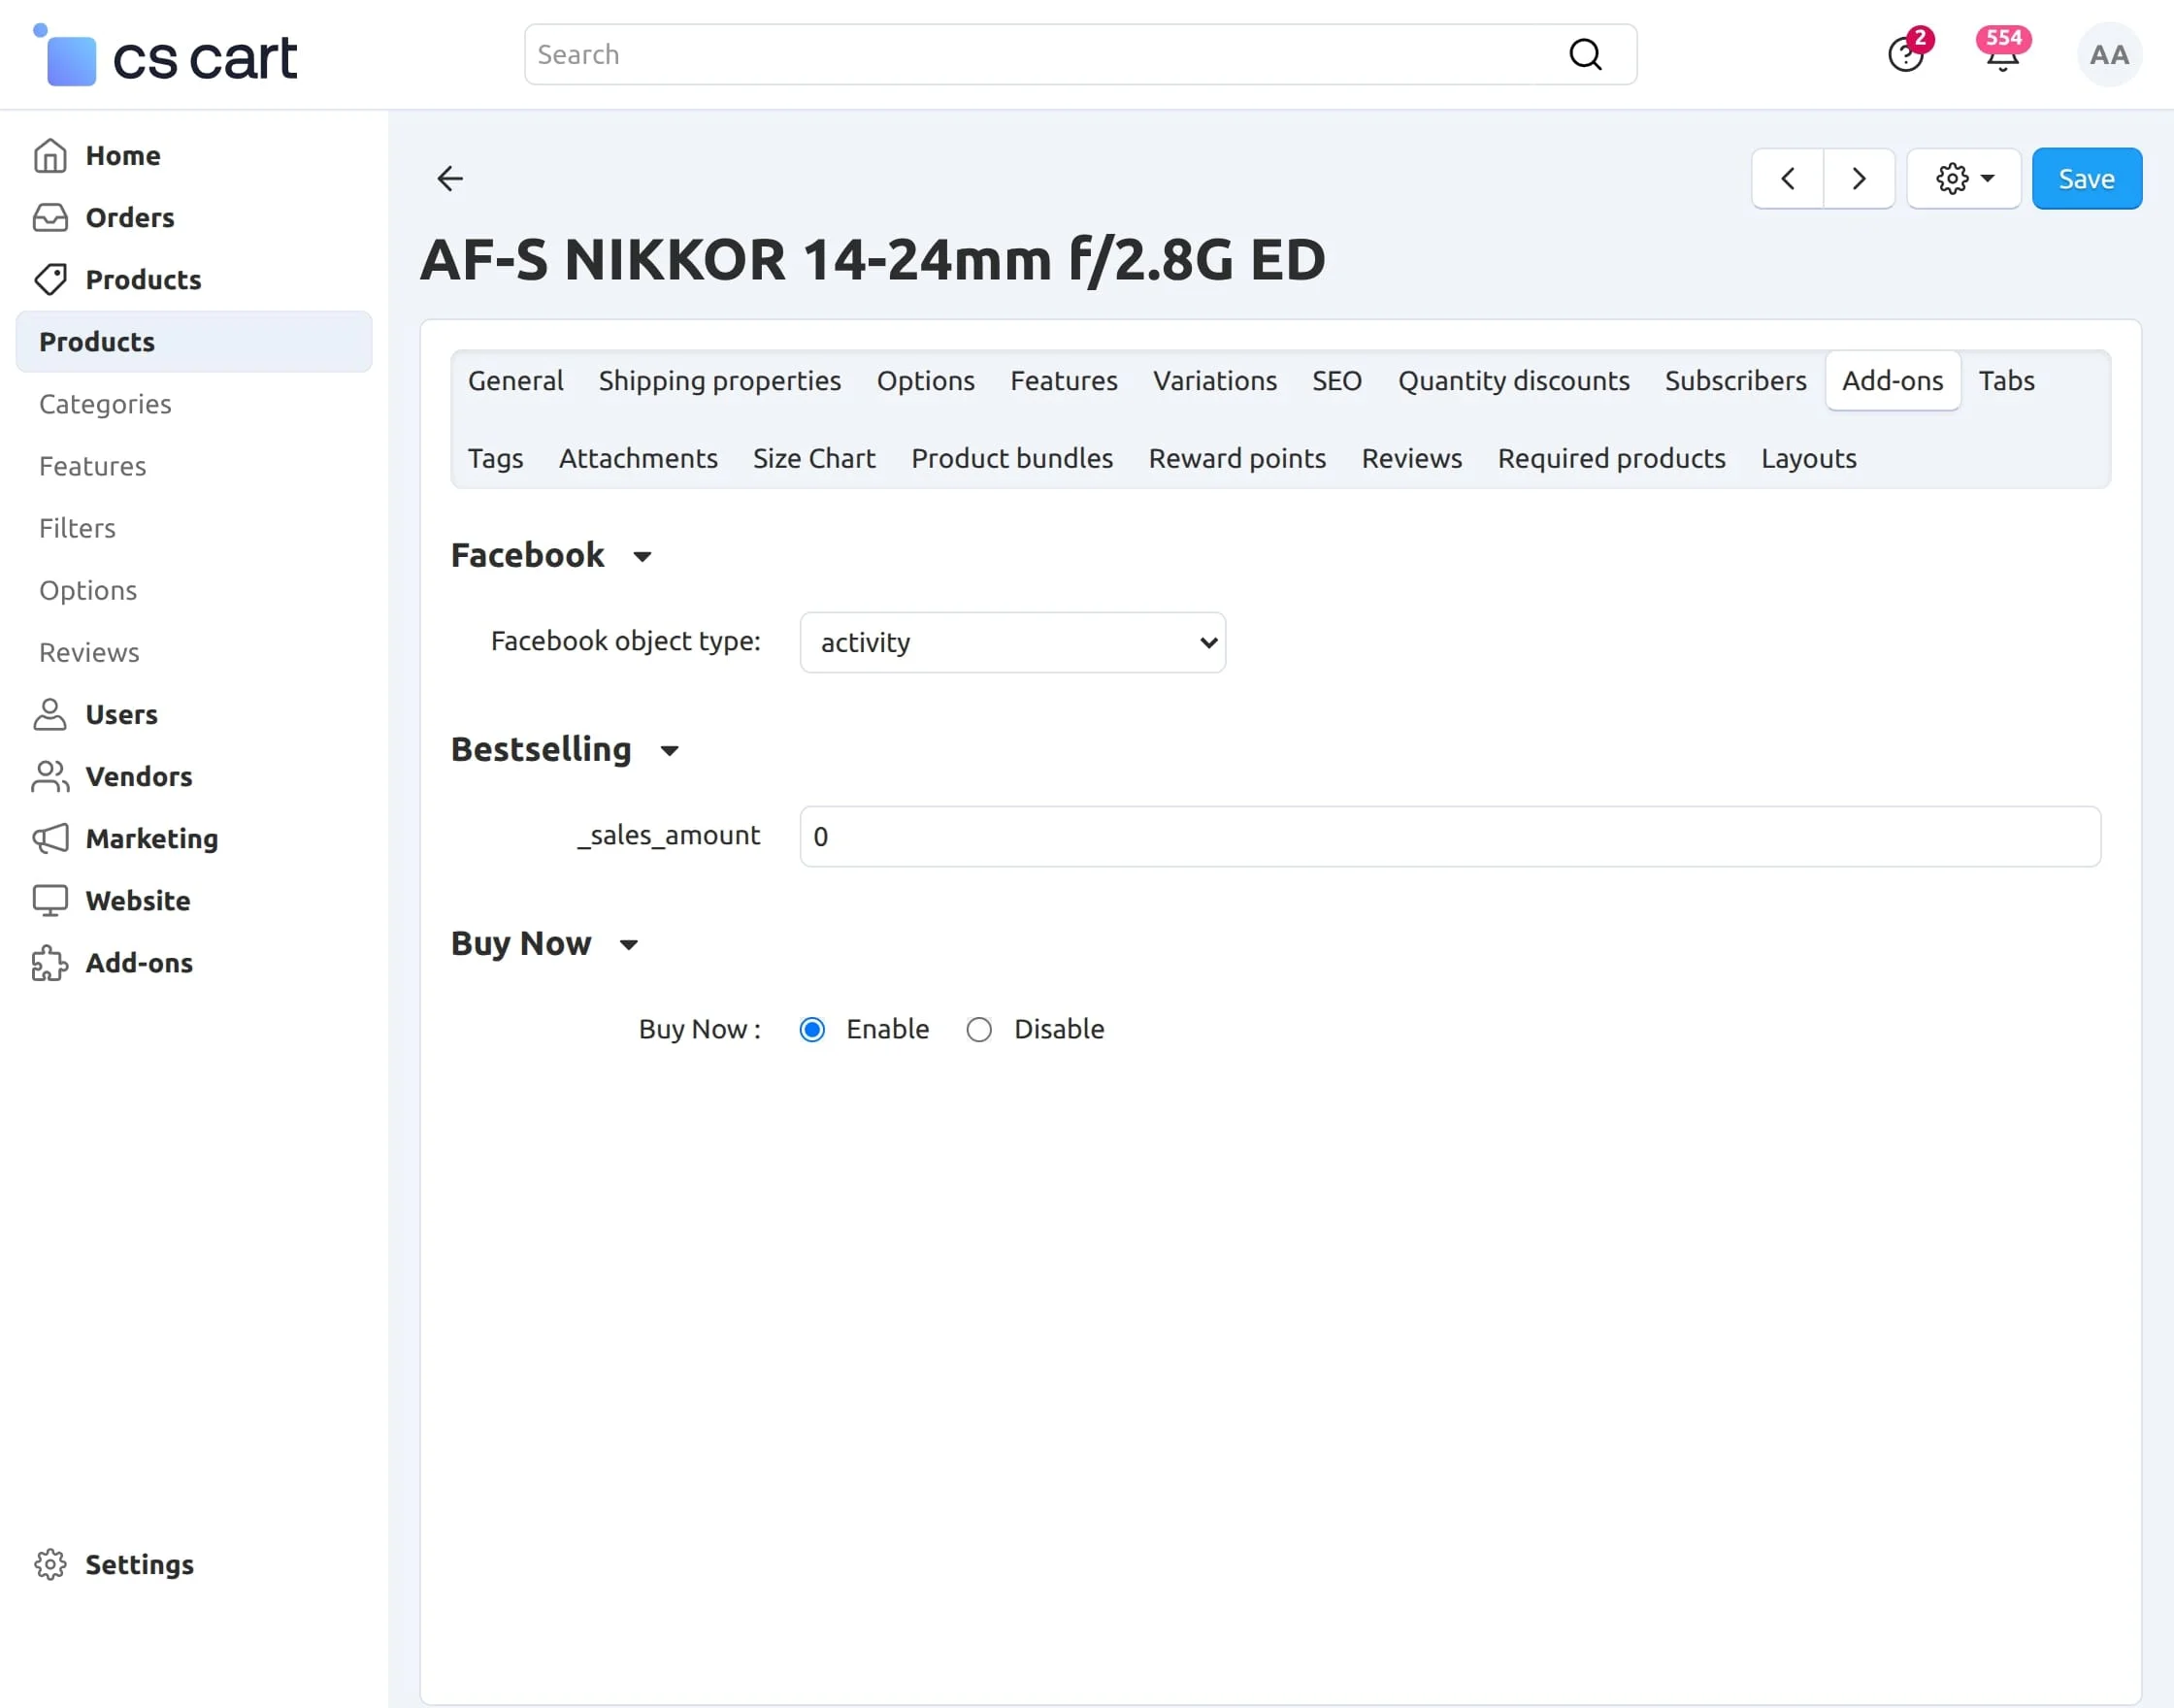Click the Save button
This screenshot has height=1708, width=2174.
[x=2086, y=179]
